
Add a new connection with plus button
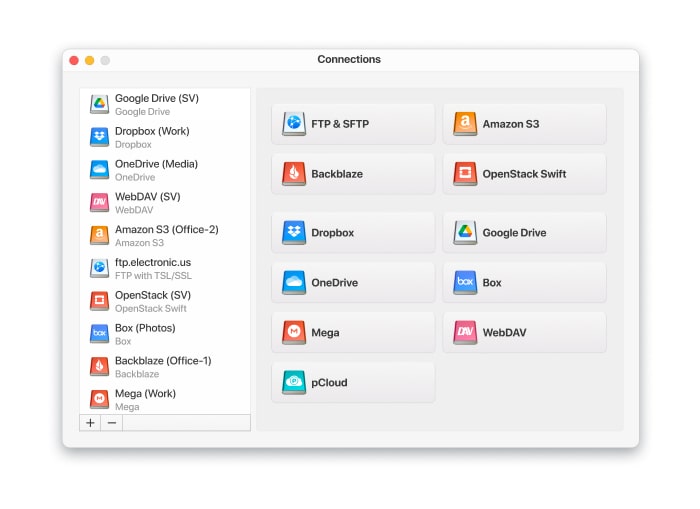coord(90,423)
